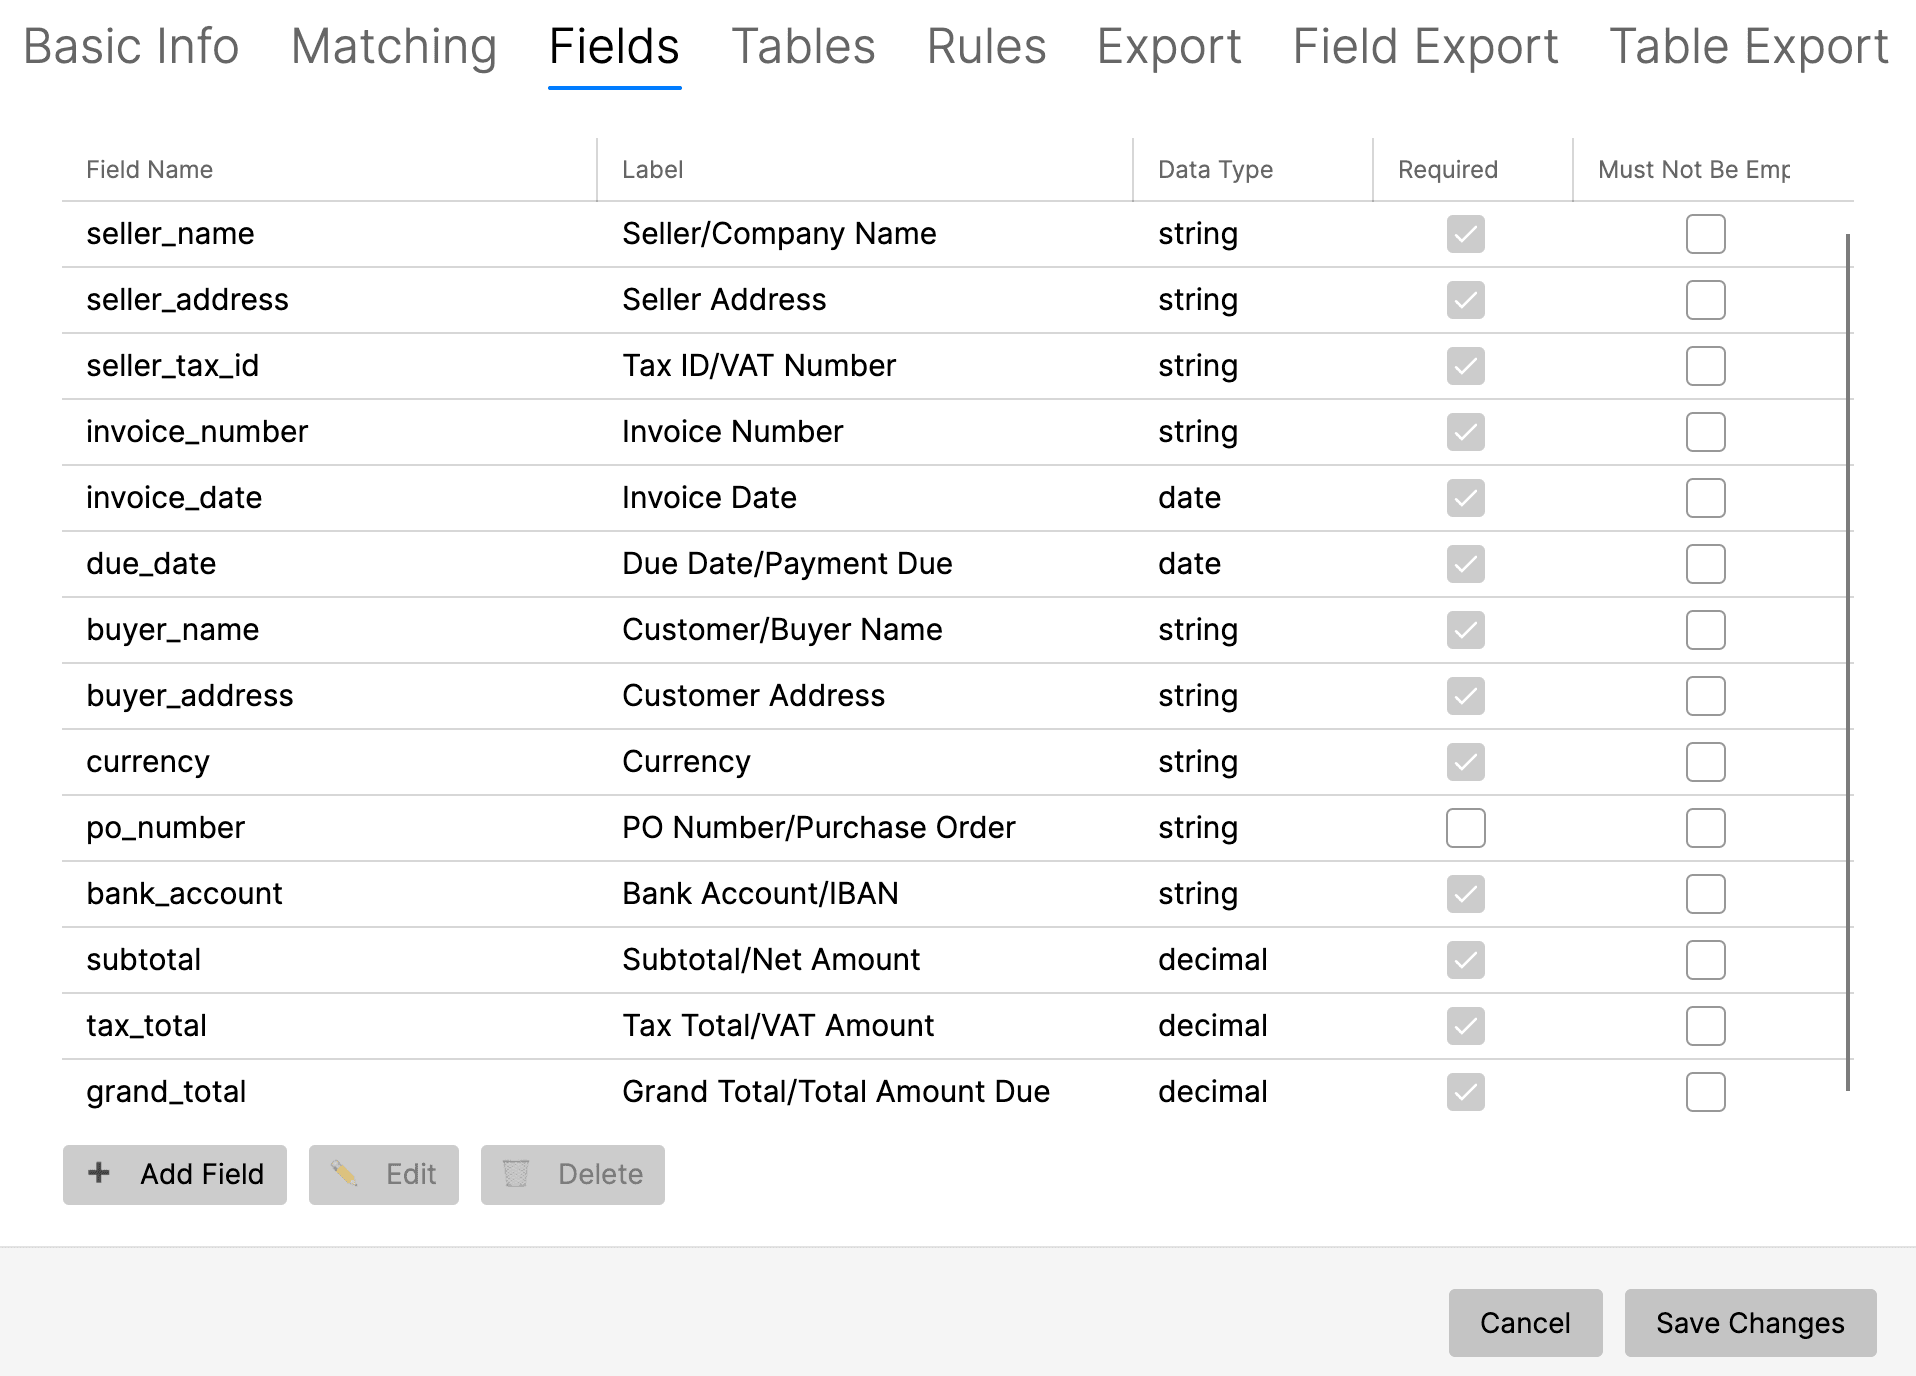Open the Table Export tab

click(1745, 46)
